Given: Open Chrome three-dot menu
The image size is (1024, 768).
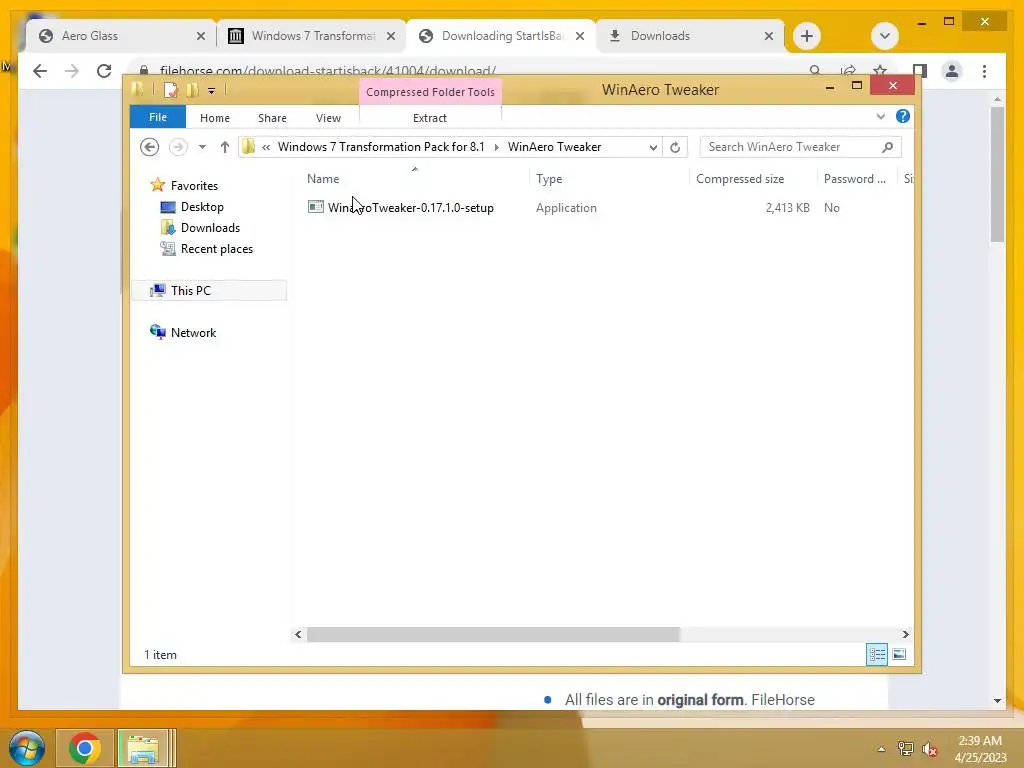Looking at the screenshot, I should click(x=984, y=71).
